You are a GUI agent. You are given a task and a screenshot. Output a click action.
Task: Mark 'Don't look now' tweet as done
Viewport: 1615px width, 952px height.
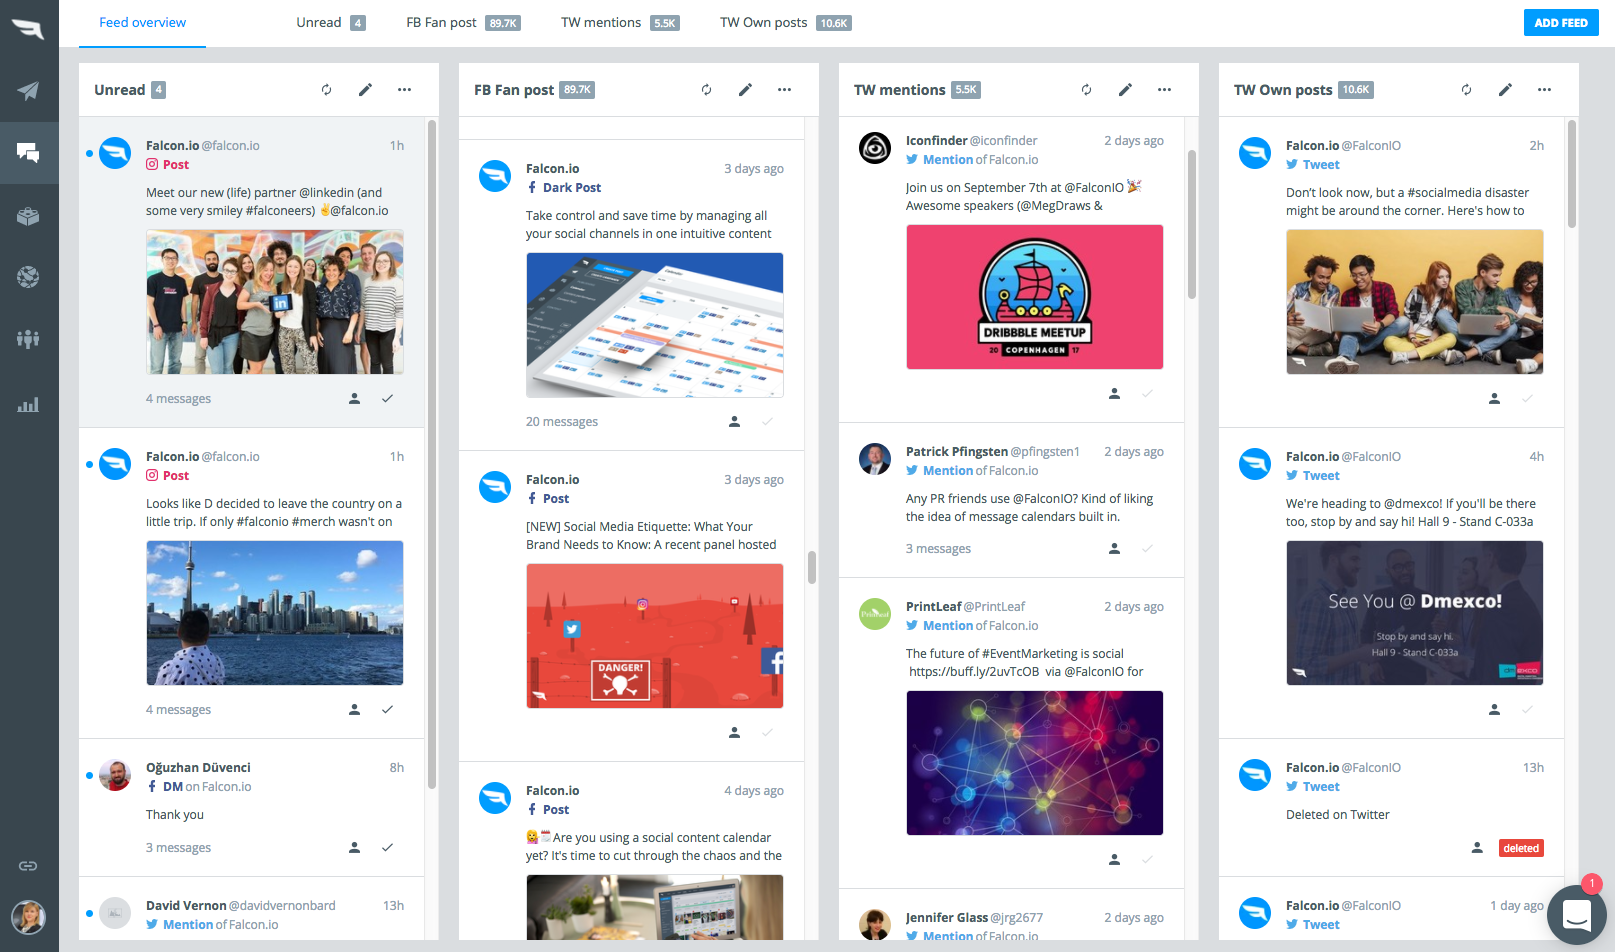pos(1527,398)
